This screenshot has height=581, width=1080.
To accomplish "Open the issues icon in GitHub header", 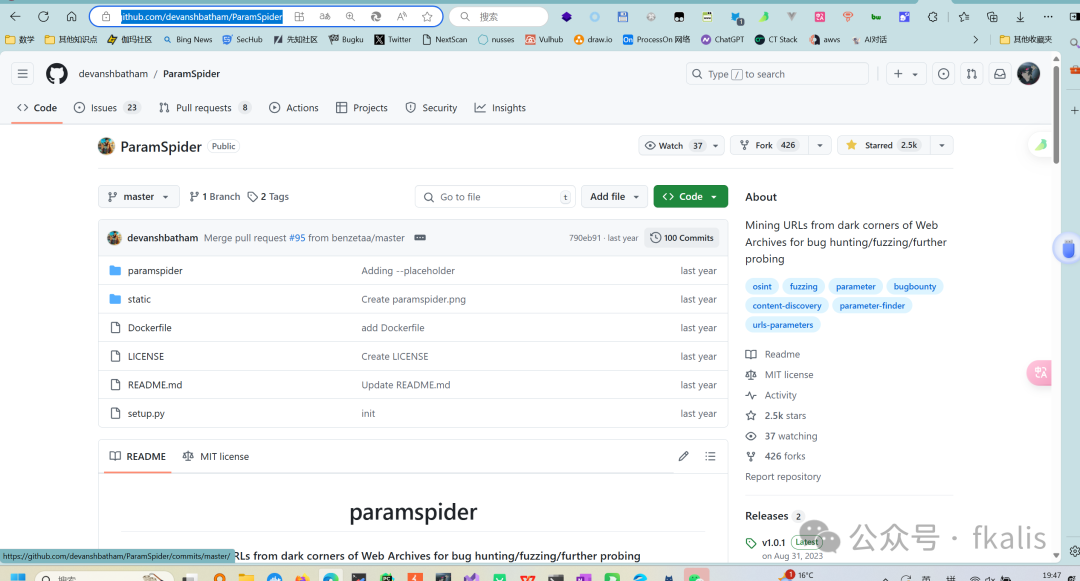I will pos(944,74).
